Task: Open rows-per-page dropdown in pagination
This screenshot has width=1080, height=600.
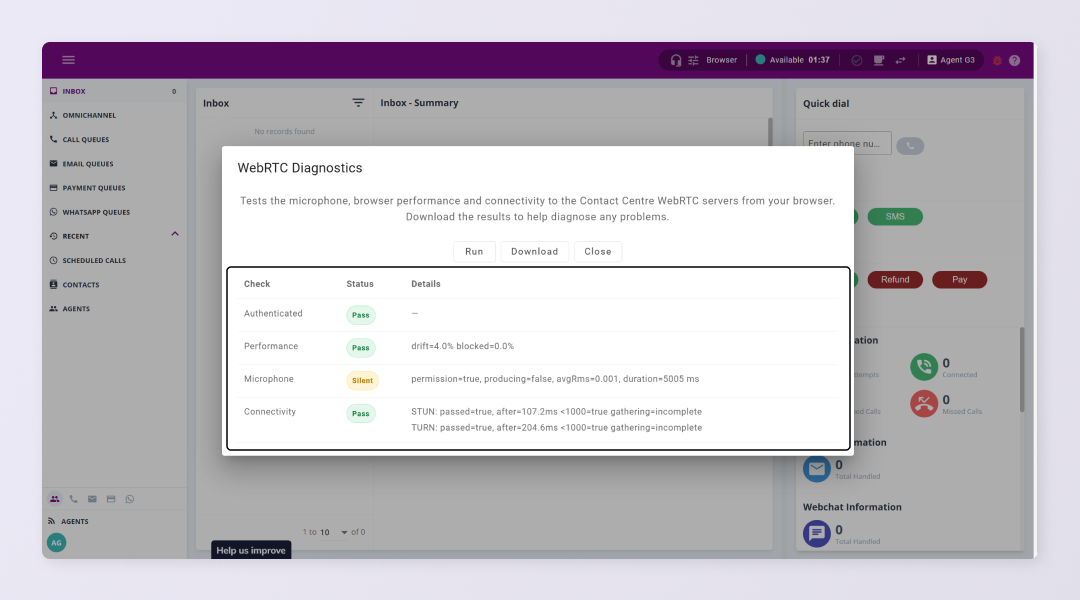Action: [x=345, y=532]
